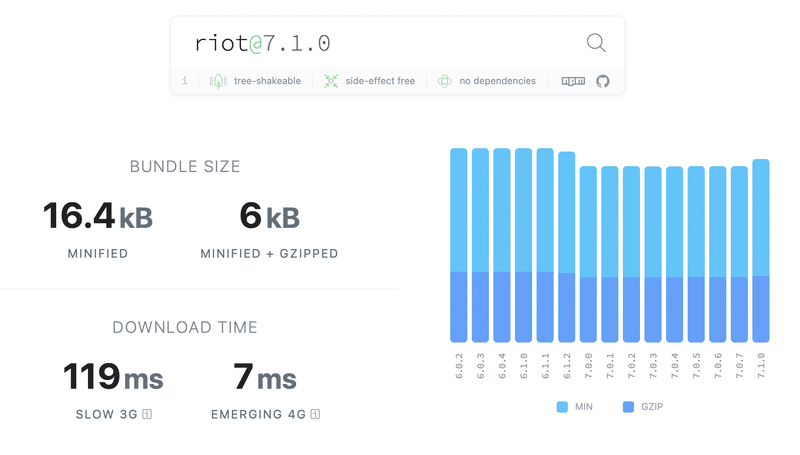Screen dimensions: 800x455
Task: Select the 6.1.2 version bar
Action: click(x=567, y=247)
